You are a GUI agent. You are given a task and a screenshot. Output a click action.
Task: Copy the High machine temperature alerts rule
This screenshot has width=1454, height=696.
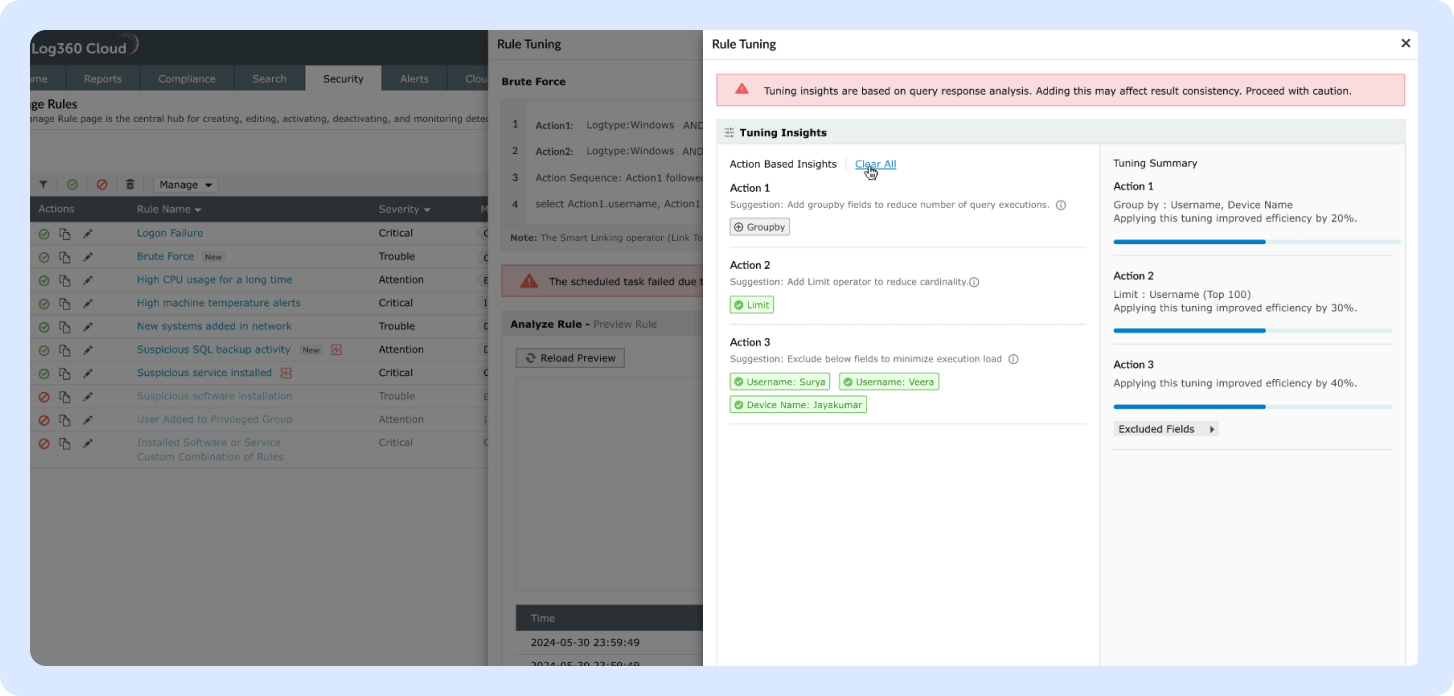pos(64,303)
